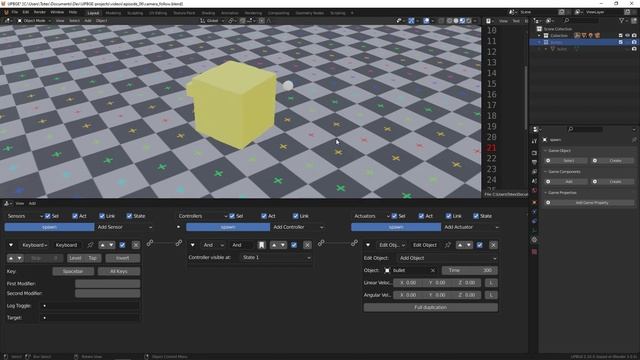The width and height of the screenshot is (640, 360).
Task: Remove the Edit Object actuator with X button
Action: coord(493,245)
